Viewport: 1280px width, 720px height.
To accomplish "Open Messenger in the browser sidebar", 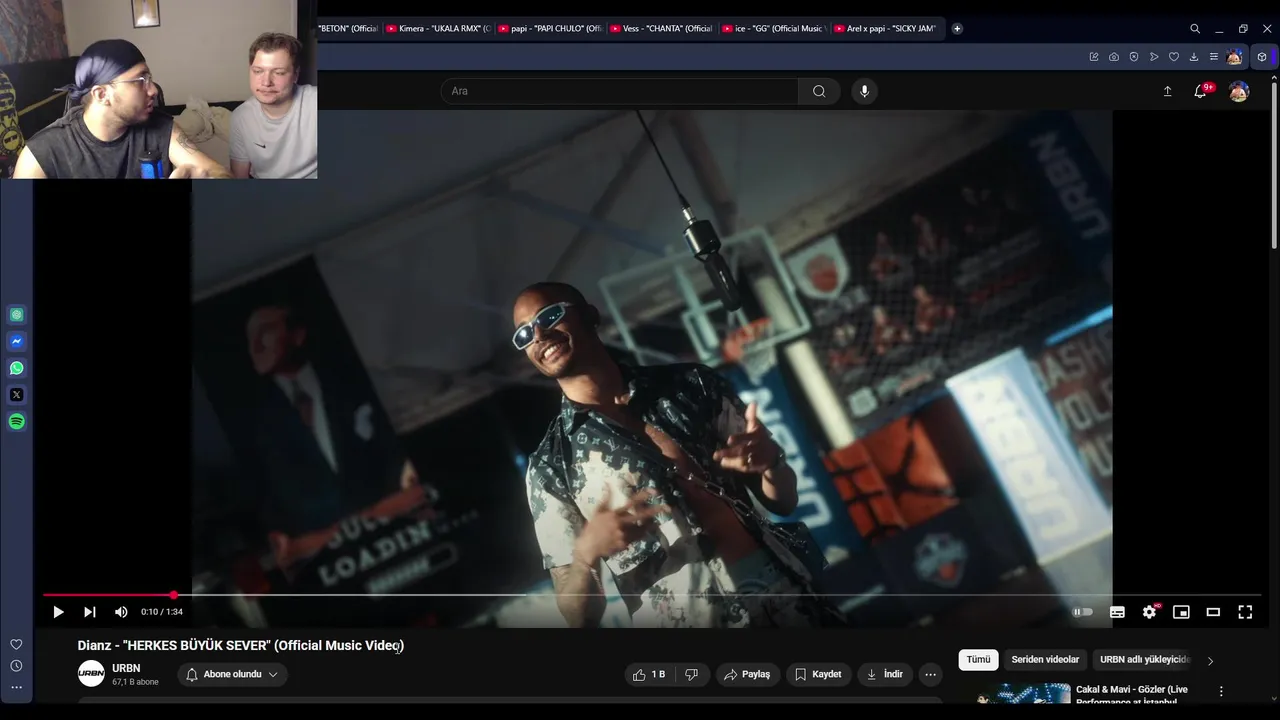I will 17,342.
